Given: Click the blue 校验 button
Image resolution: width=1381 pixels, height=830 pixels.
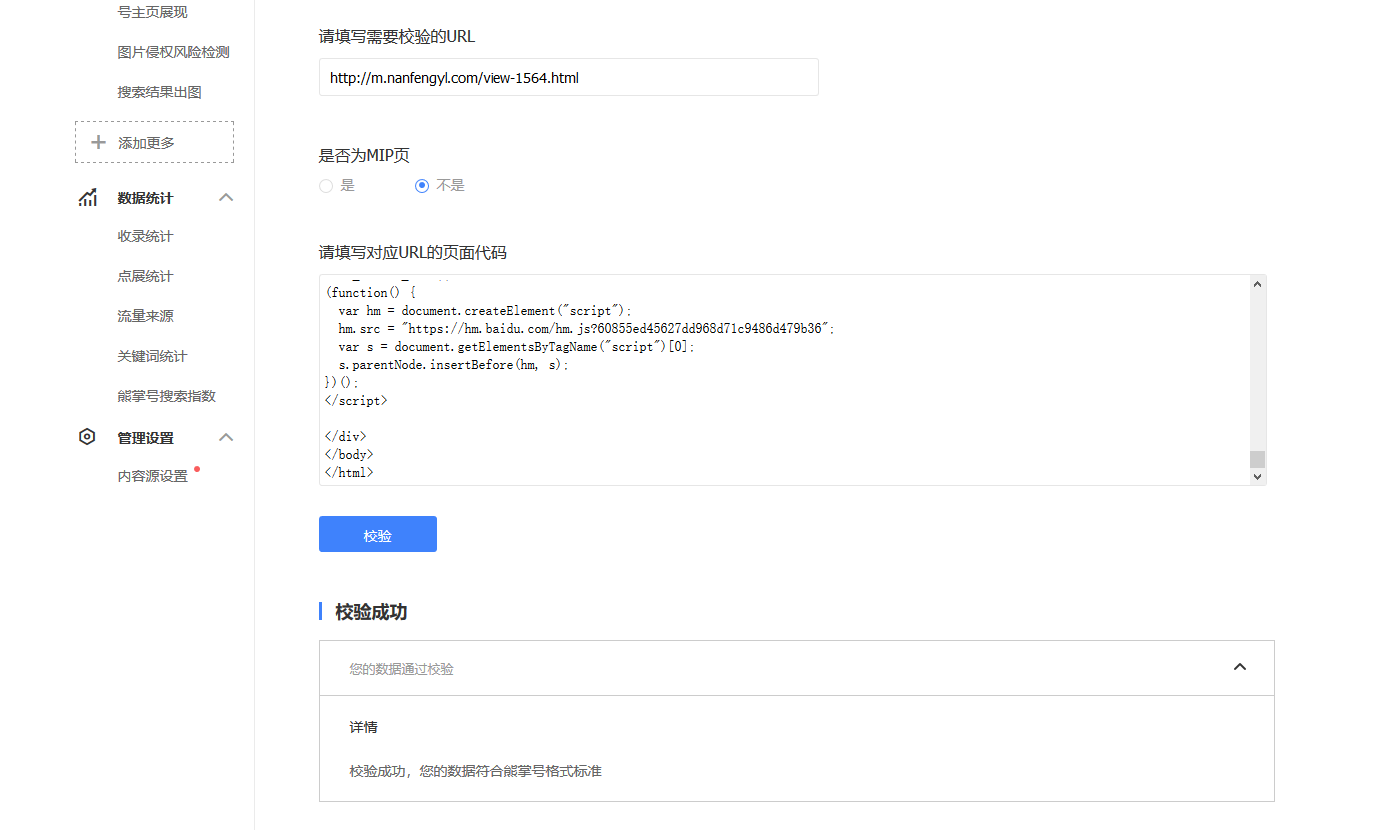Looking at the screenshot, I should click(x=378, y=534).
